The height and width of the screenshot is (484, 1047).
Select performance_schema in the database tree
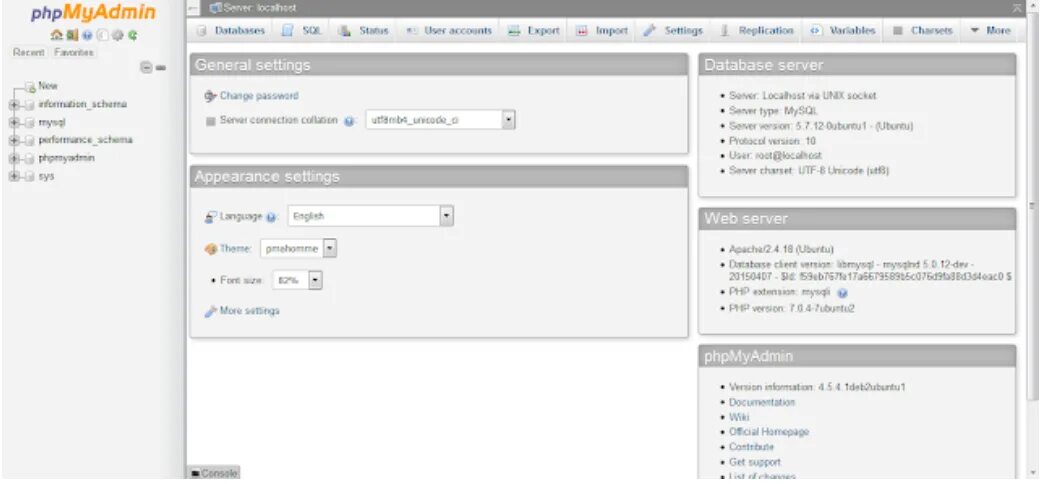(x=85, y=140)
